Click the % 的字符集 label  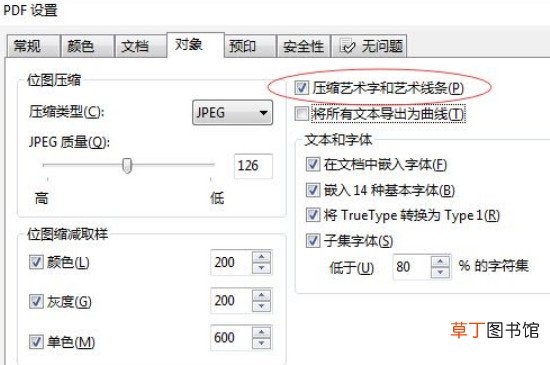493,266
